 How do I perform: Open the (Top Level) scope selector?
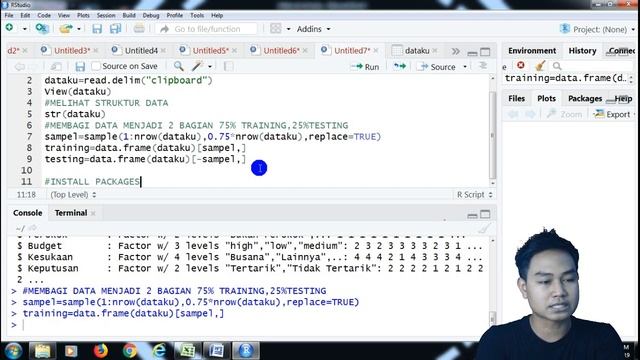73,195
